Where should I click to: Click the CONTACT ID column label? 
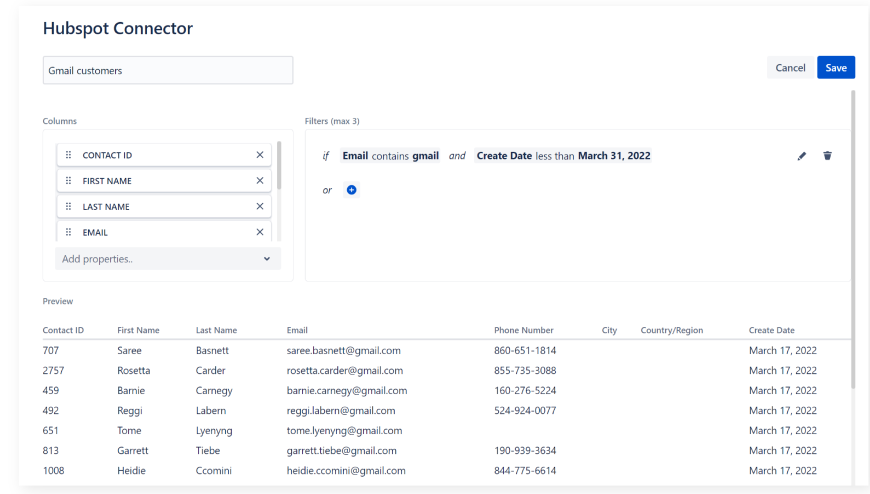coord(107,155)
